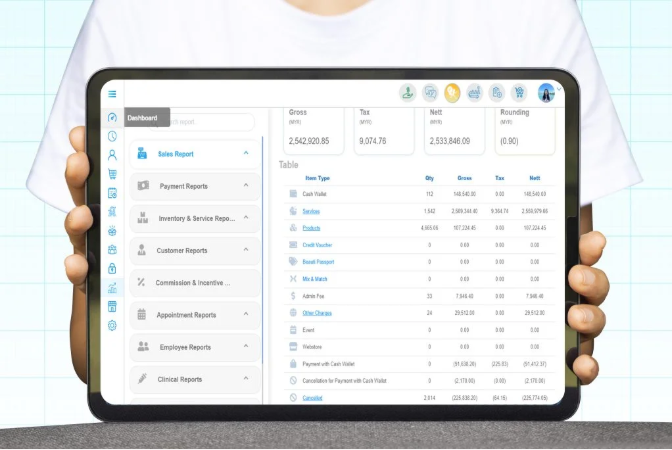
Task: Collapse the Sales Report section
Action: coord(245,154)
